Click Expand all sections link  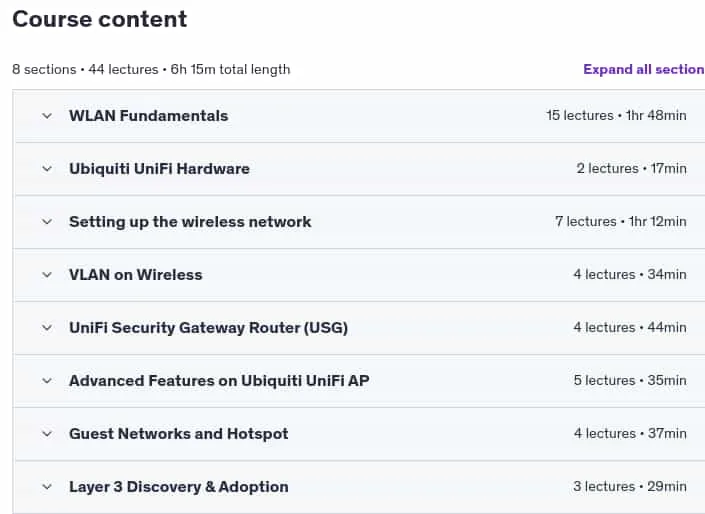pos(644,69)
